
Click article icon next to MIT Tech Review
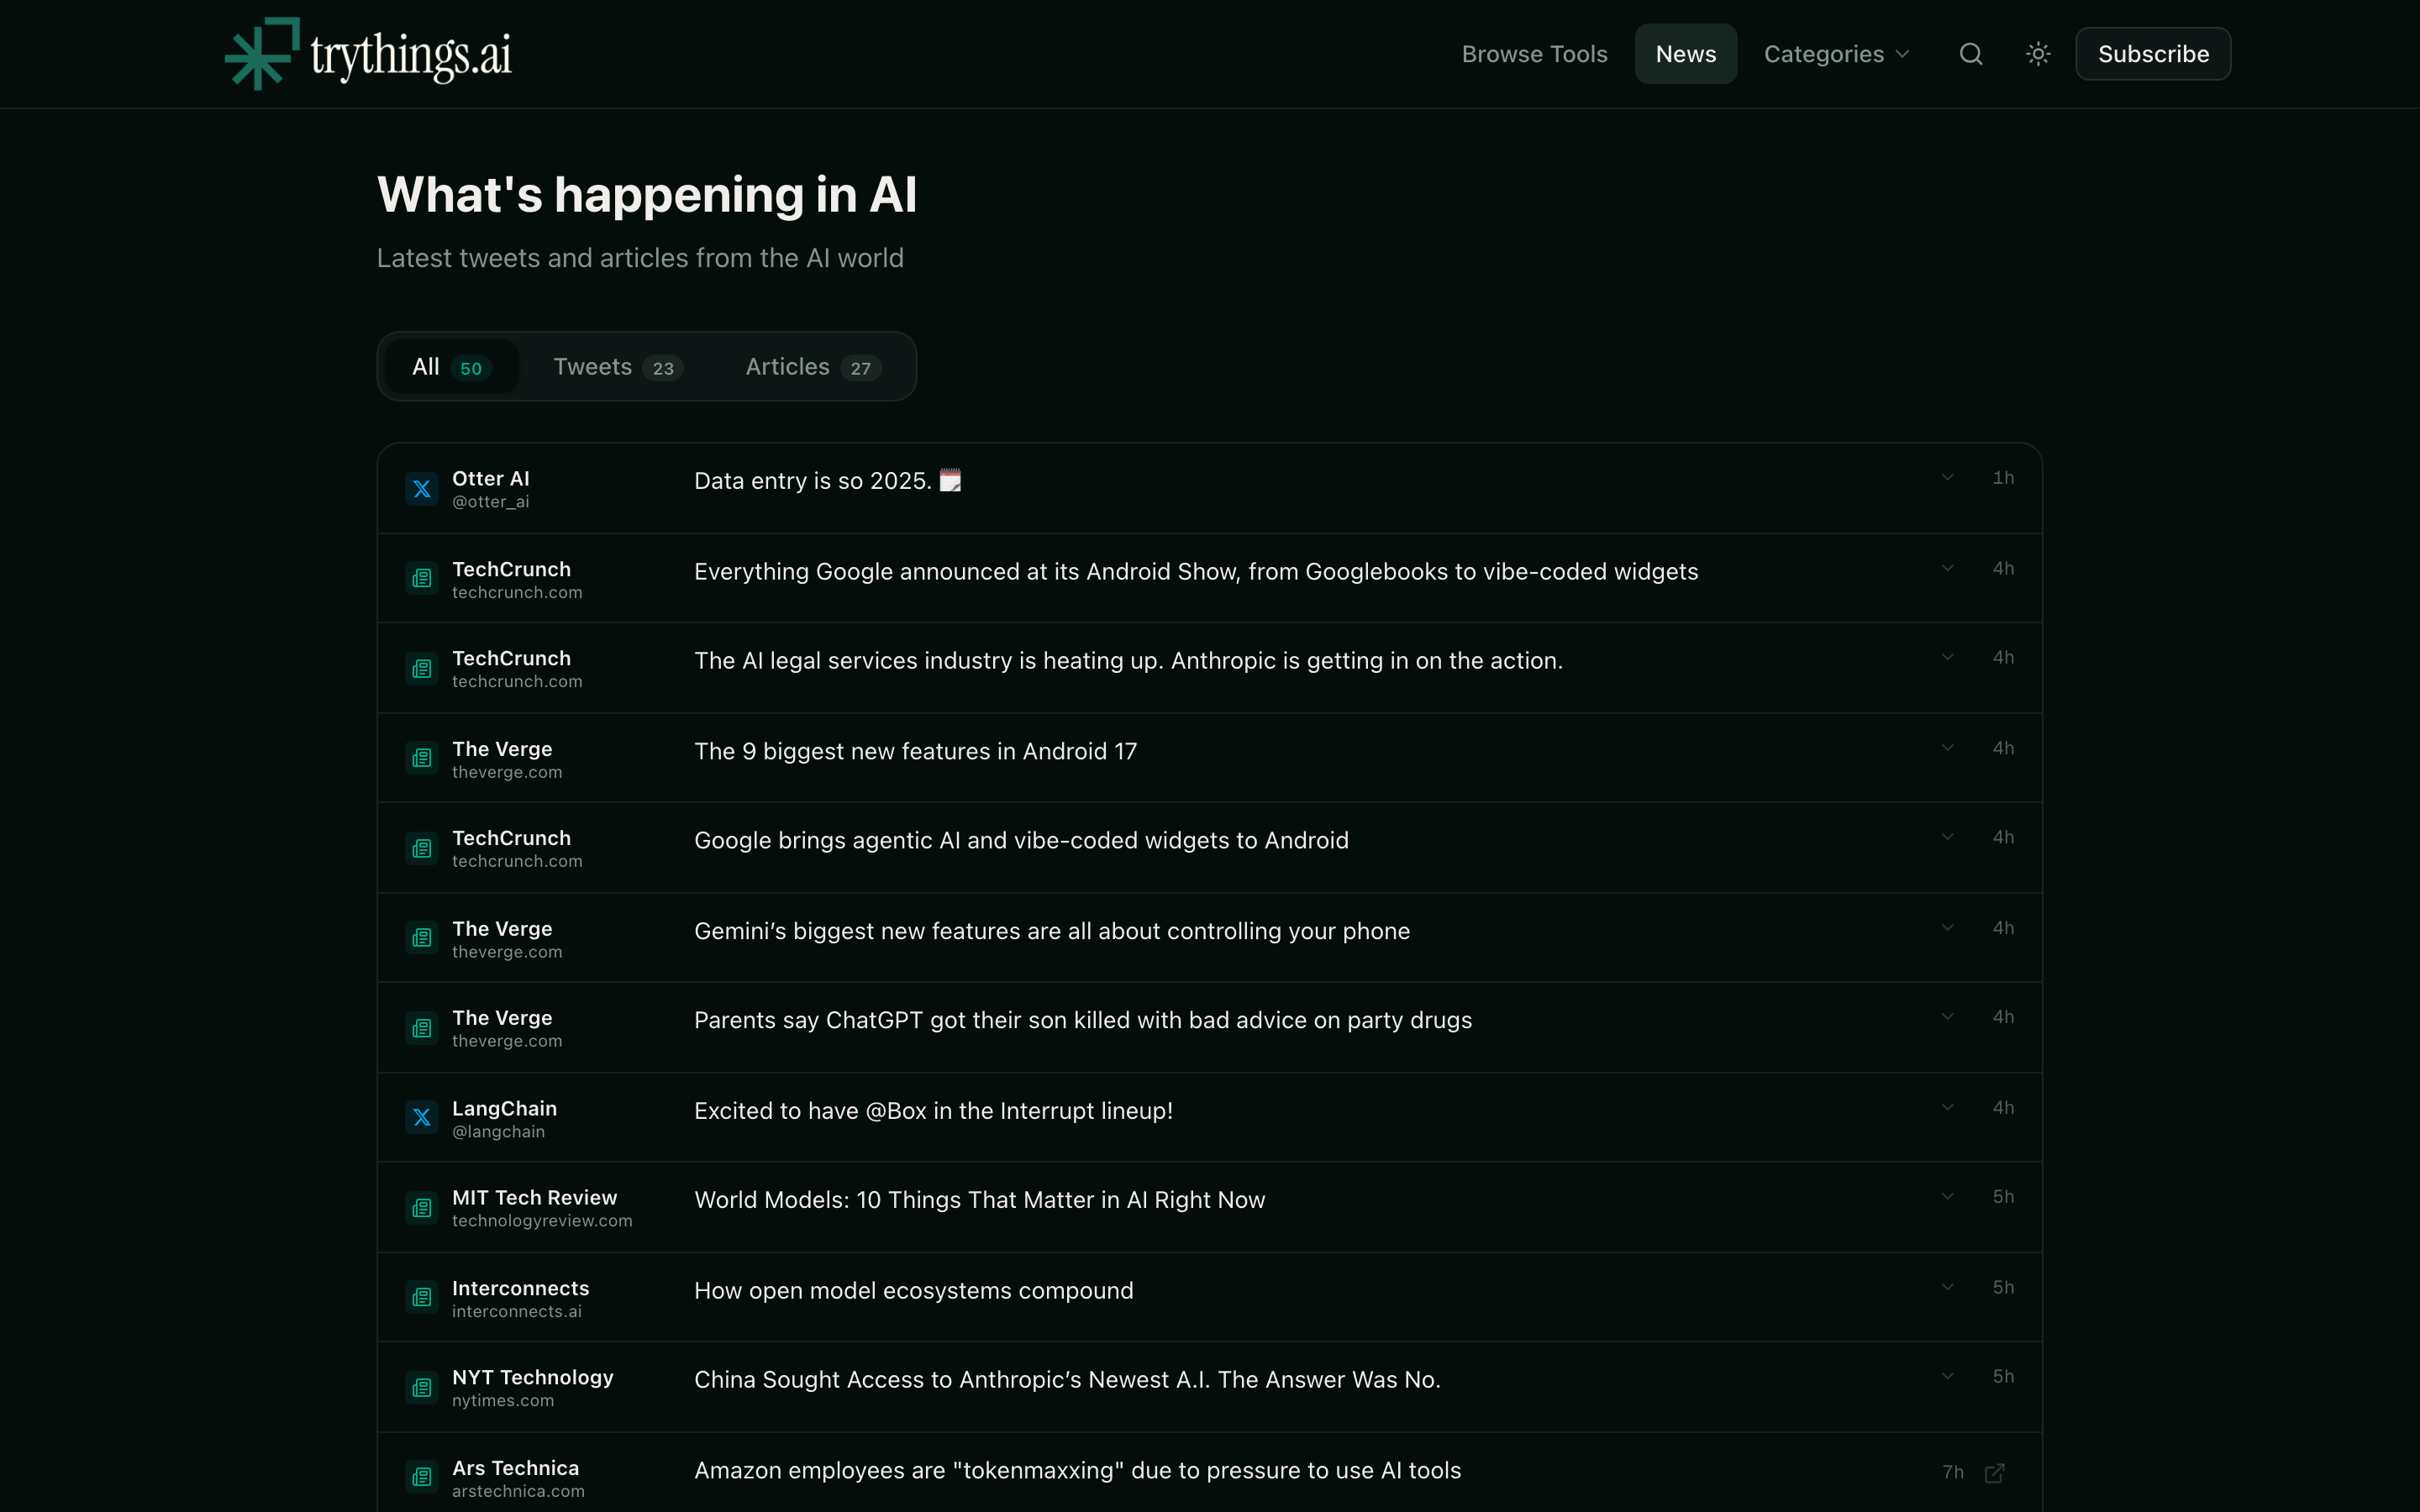click(422, 1208)
